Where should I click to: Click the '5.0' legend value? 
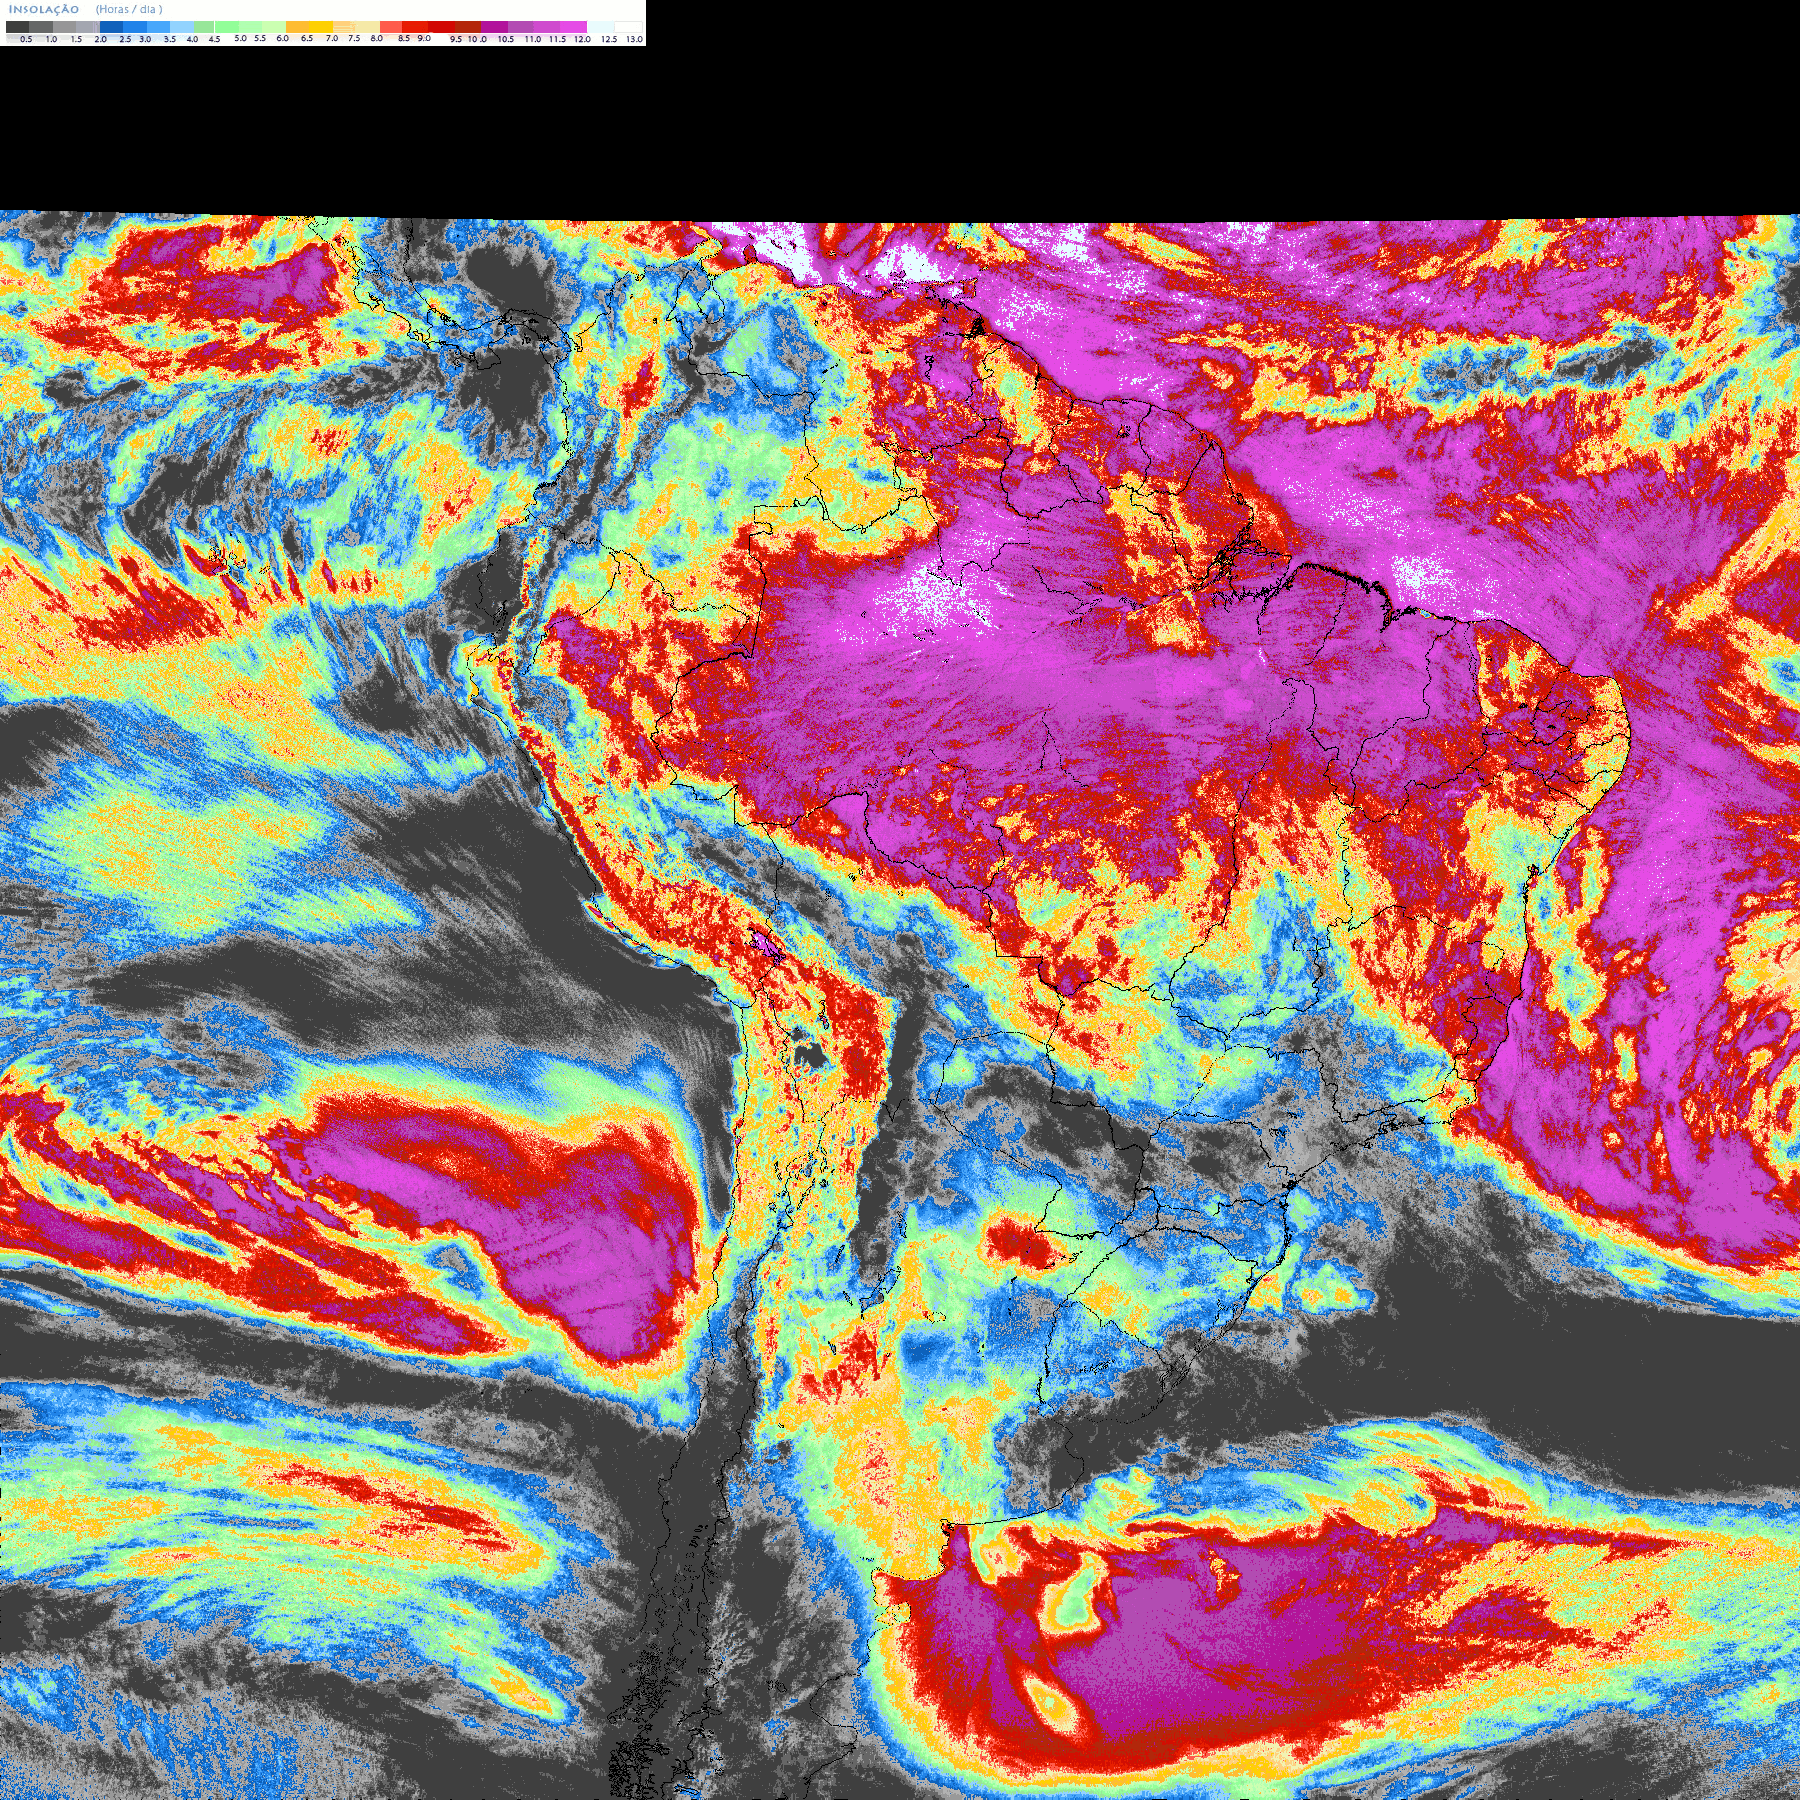pos(240,38)
